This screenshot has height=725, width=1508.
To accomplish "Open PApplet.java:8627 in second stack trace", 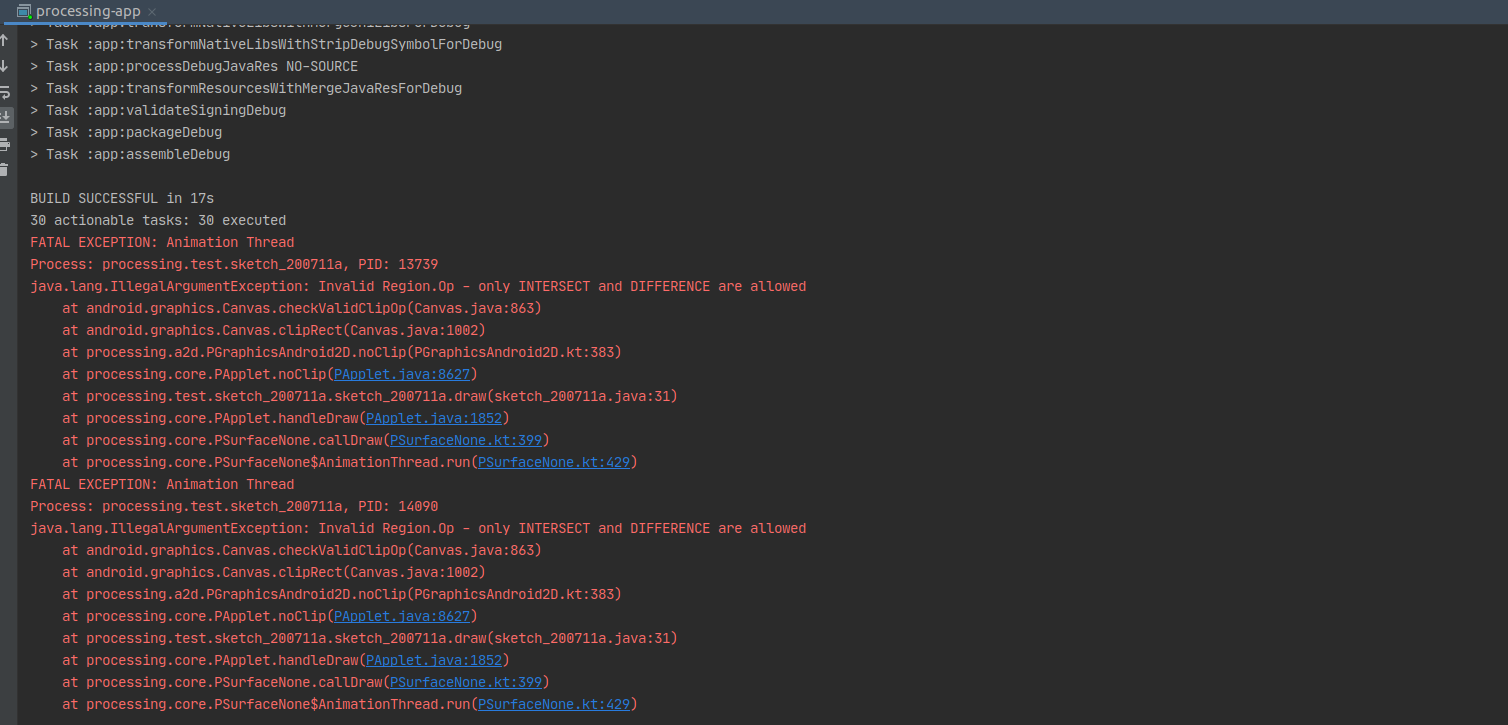I will [x=402, y=616].
